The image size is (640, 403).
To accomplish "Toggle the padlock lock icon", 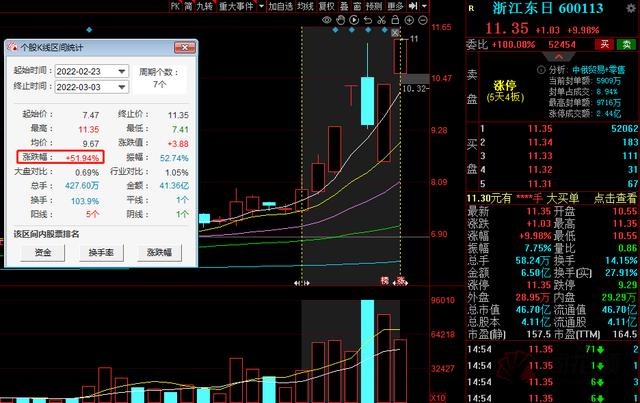I will [395, 20].
